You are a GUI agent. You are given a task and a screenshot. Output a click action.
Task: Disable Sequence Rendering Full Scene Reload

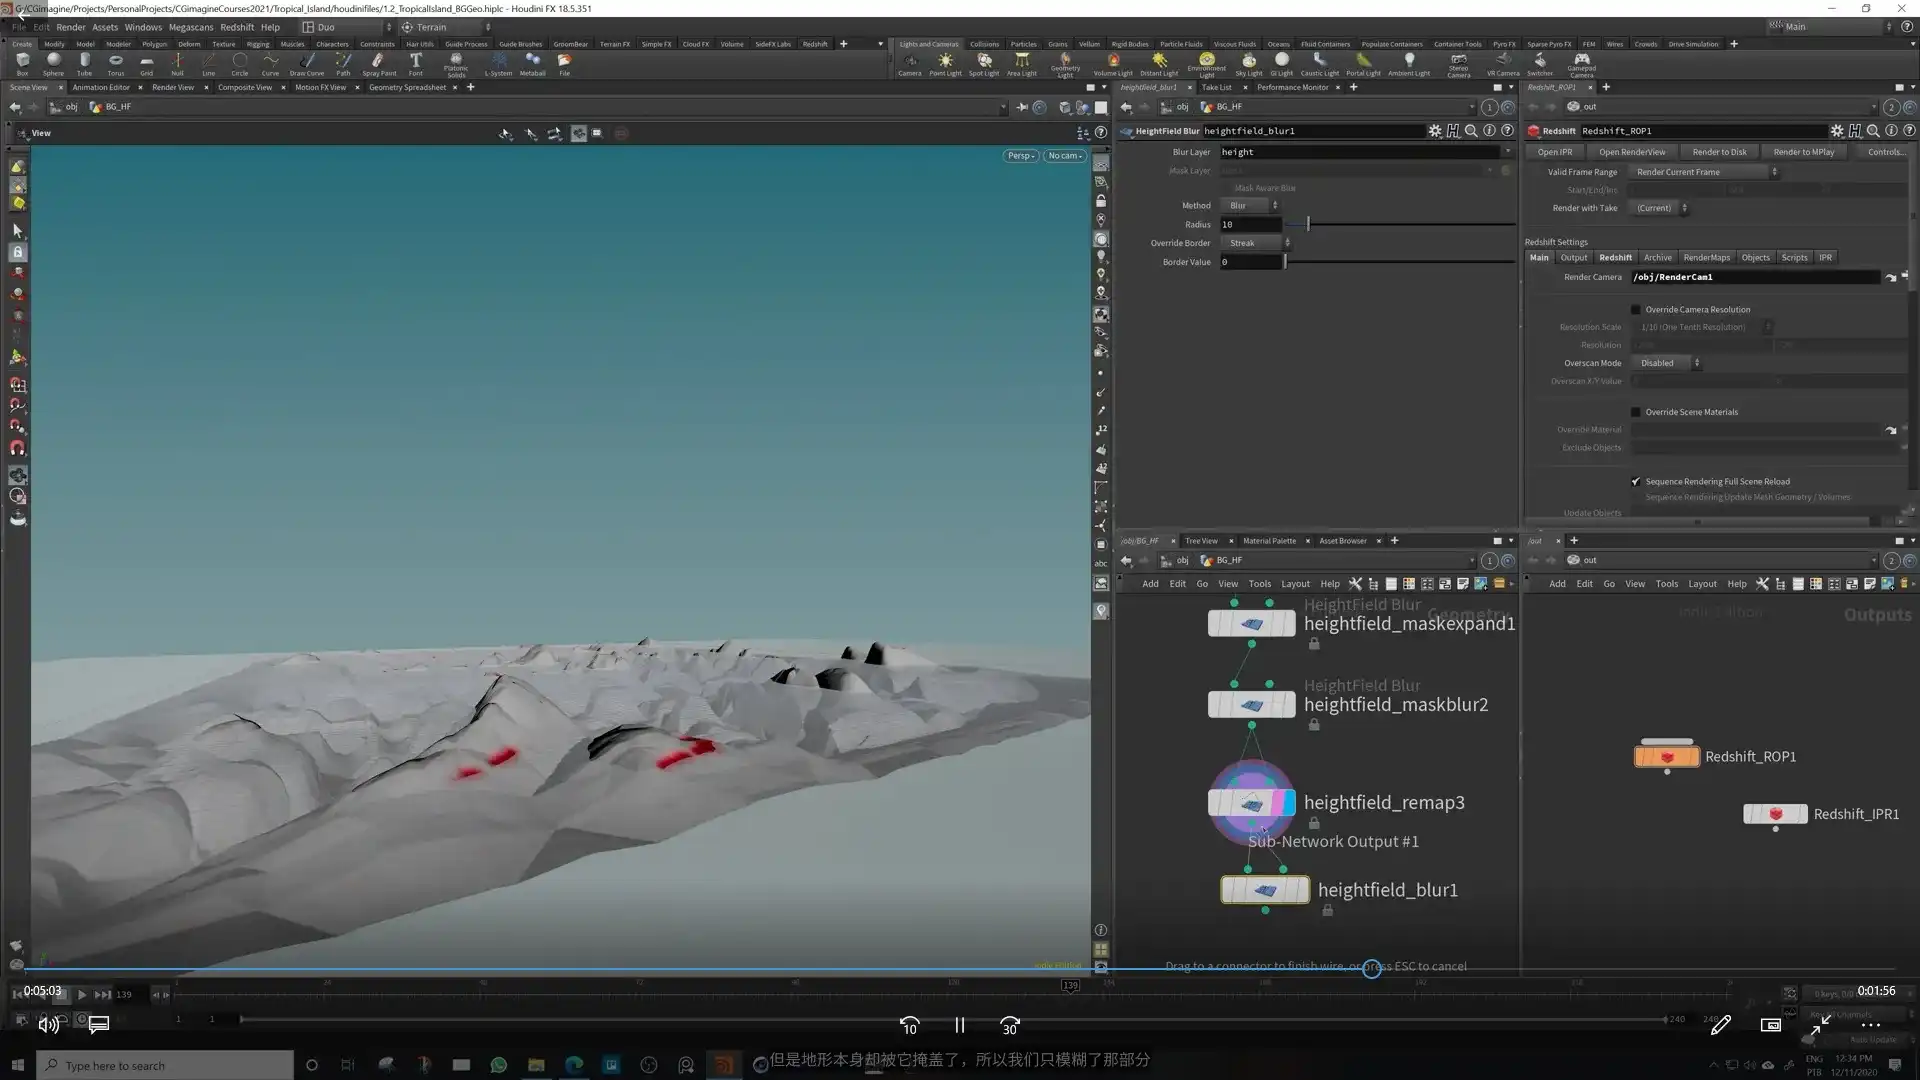[1636, 481]
